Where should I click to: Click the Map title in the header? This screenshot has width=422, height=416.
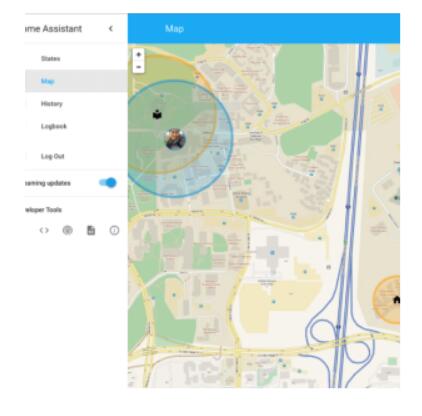point(174,29)
